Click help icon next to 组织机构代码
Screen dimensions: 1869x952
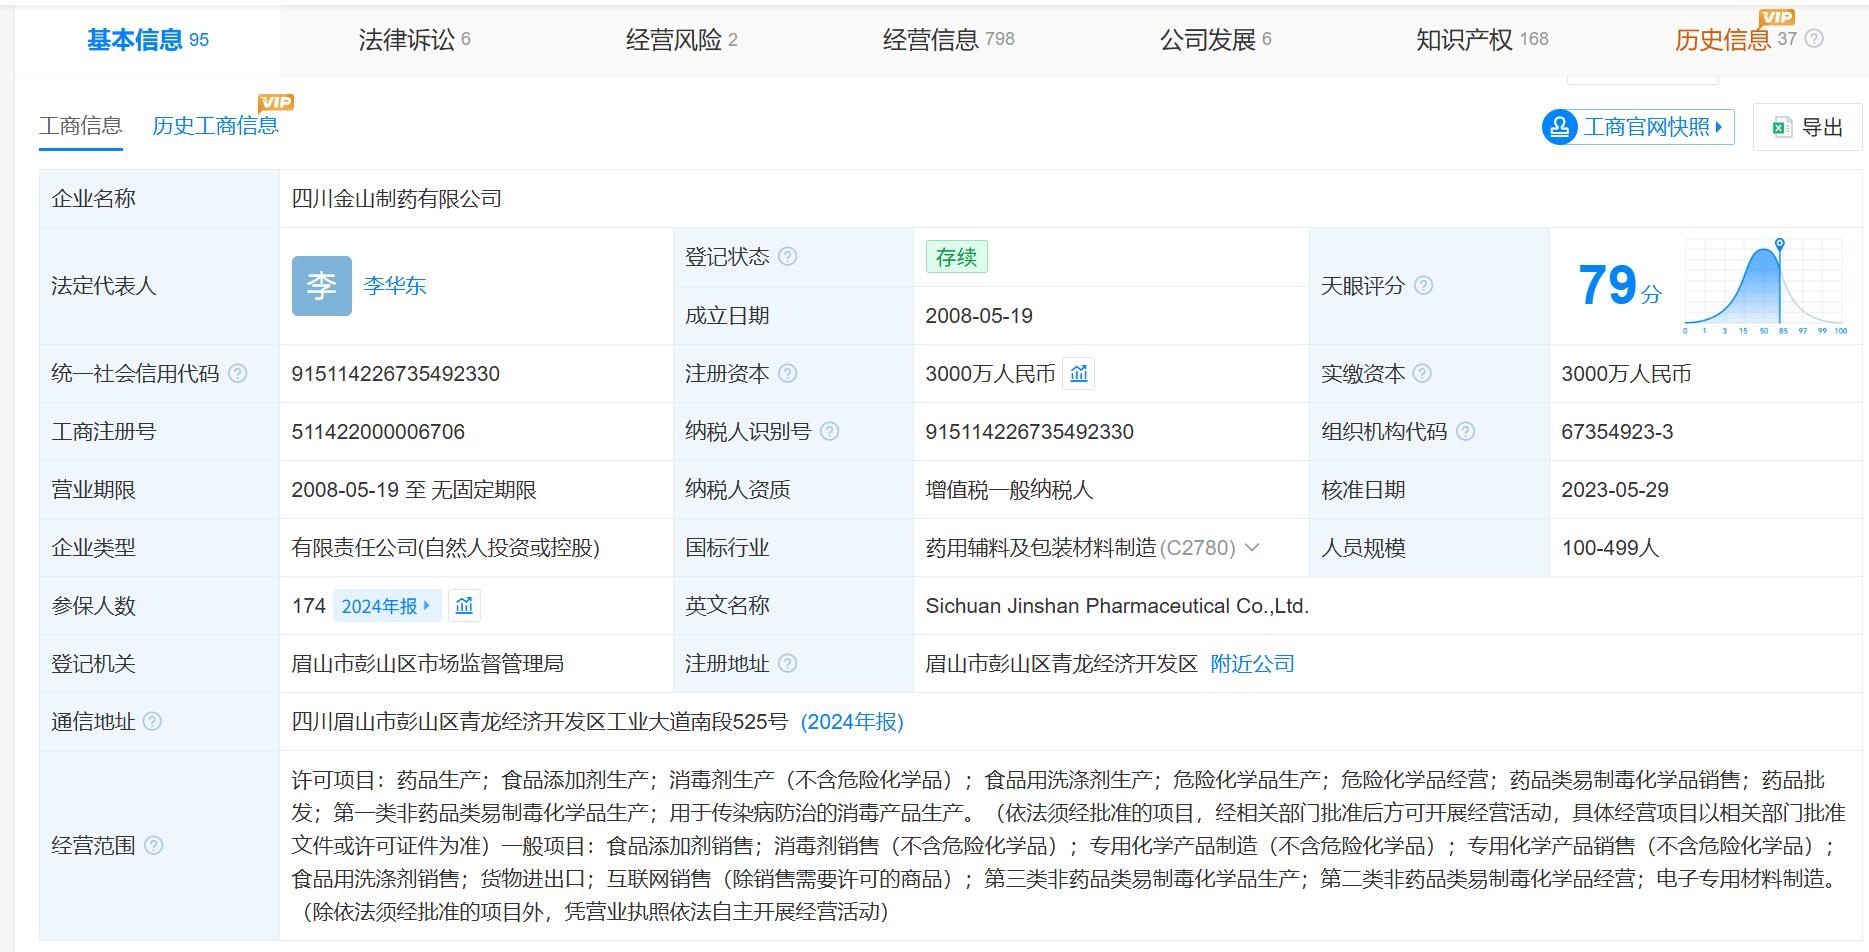click(1465, 432)
